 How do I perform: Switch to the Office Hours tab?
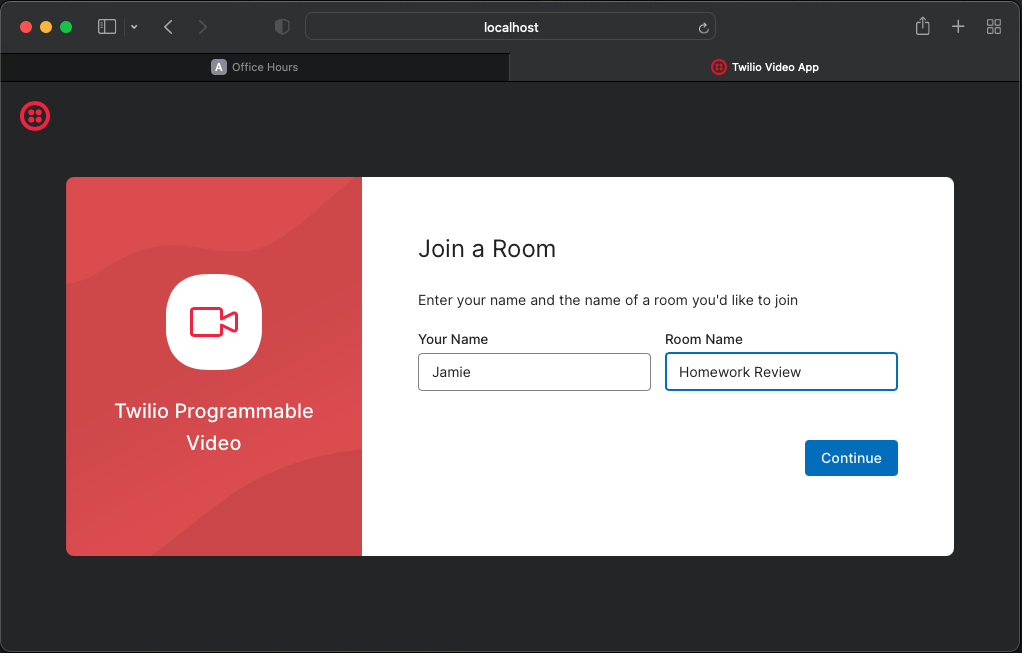click(255, 67)
